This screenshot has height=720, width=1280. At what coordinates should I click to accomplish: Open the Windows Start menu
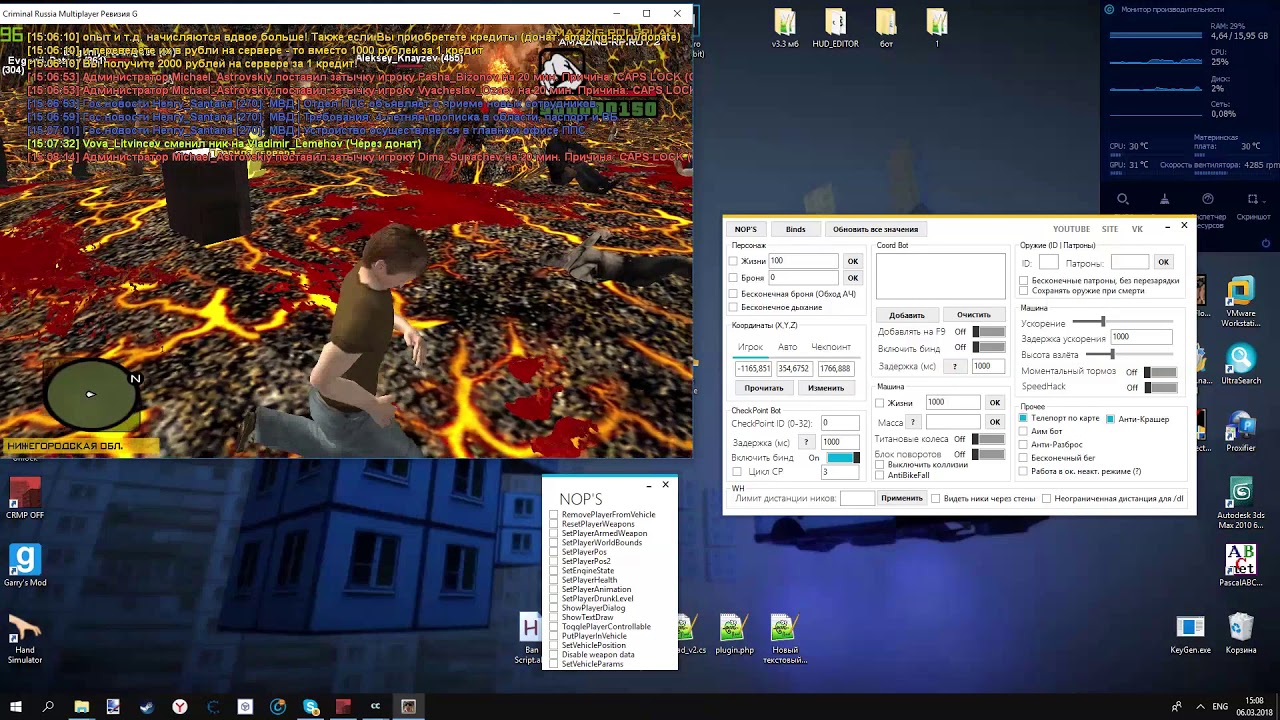[x=16, y=706]
